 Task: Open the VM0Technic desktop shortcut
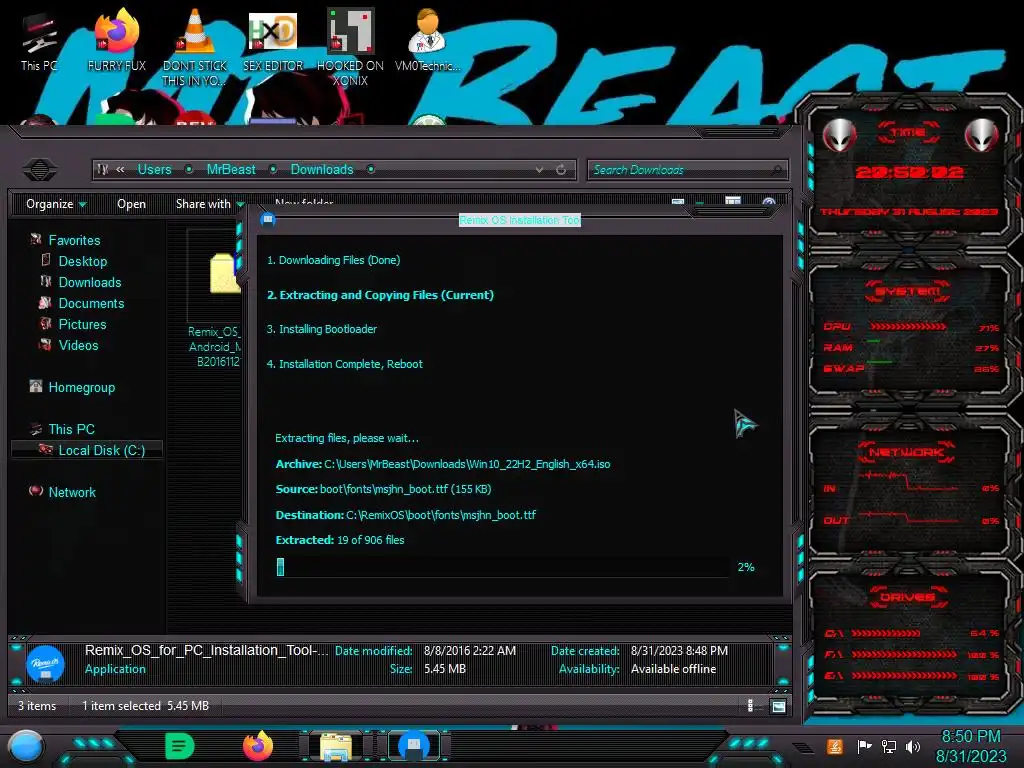[427, 40]
